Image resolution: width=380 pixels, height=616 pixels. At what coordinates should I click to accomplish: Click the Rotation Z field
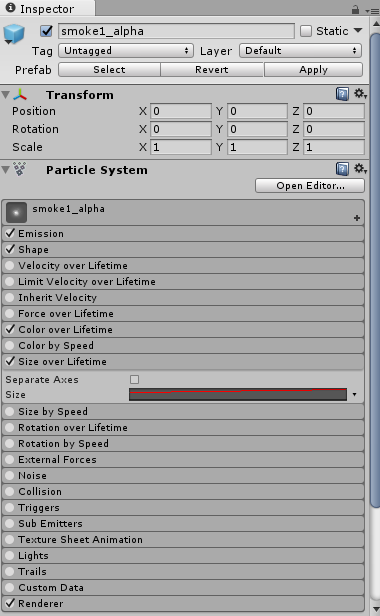[334, 129]
